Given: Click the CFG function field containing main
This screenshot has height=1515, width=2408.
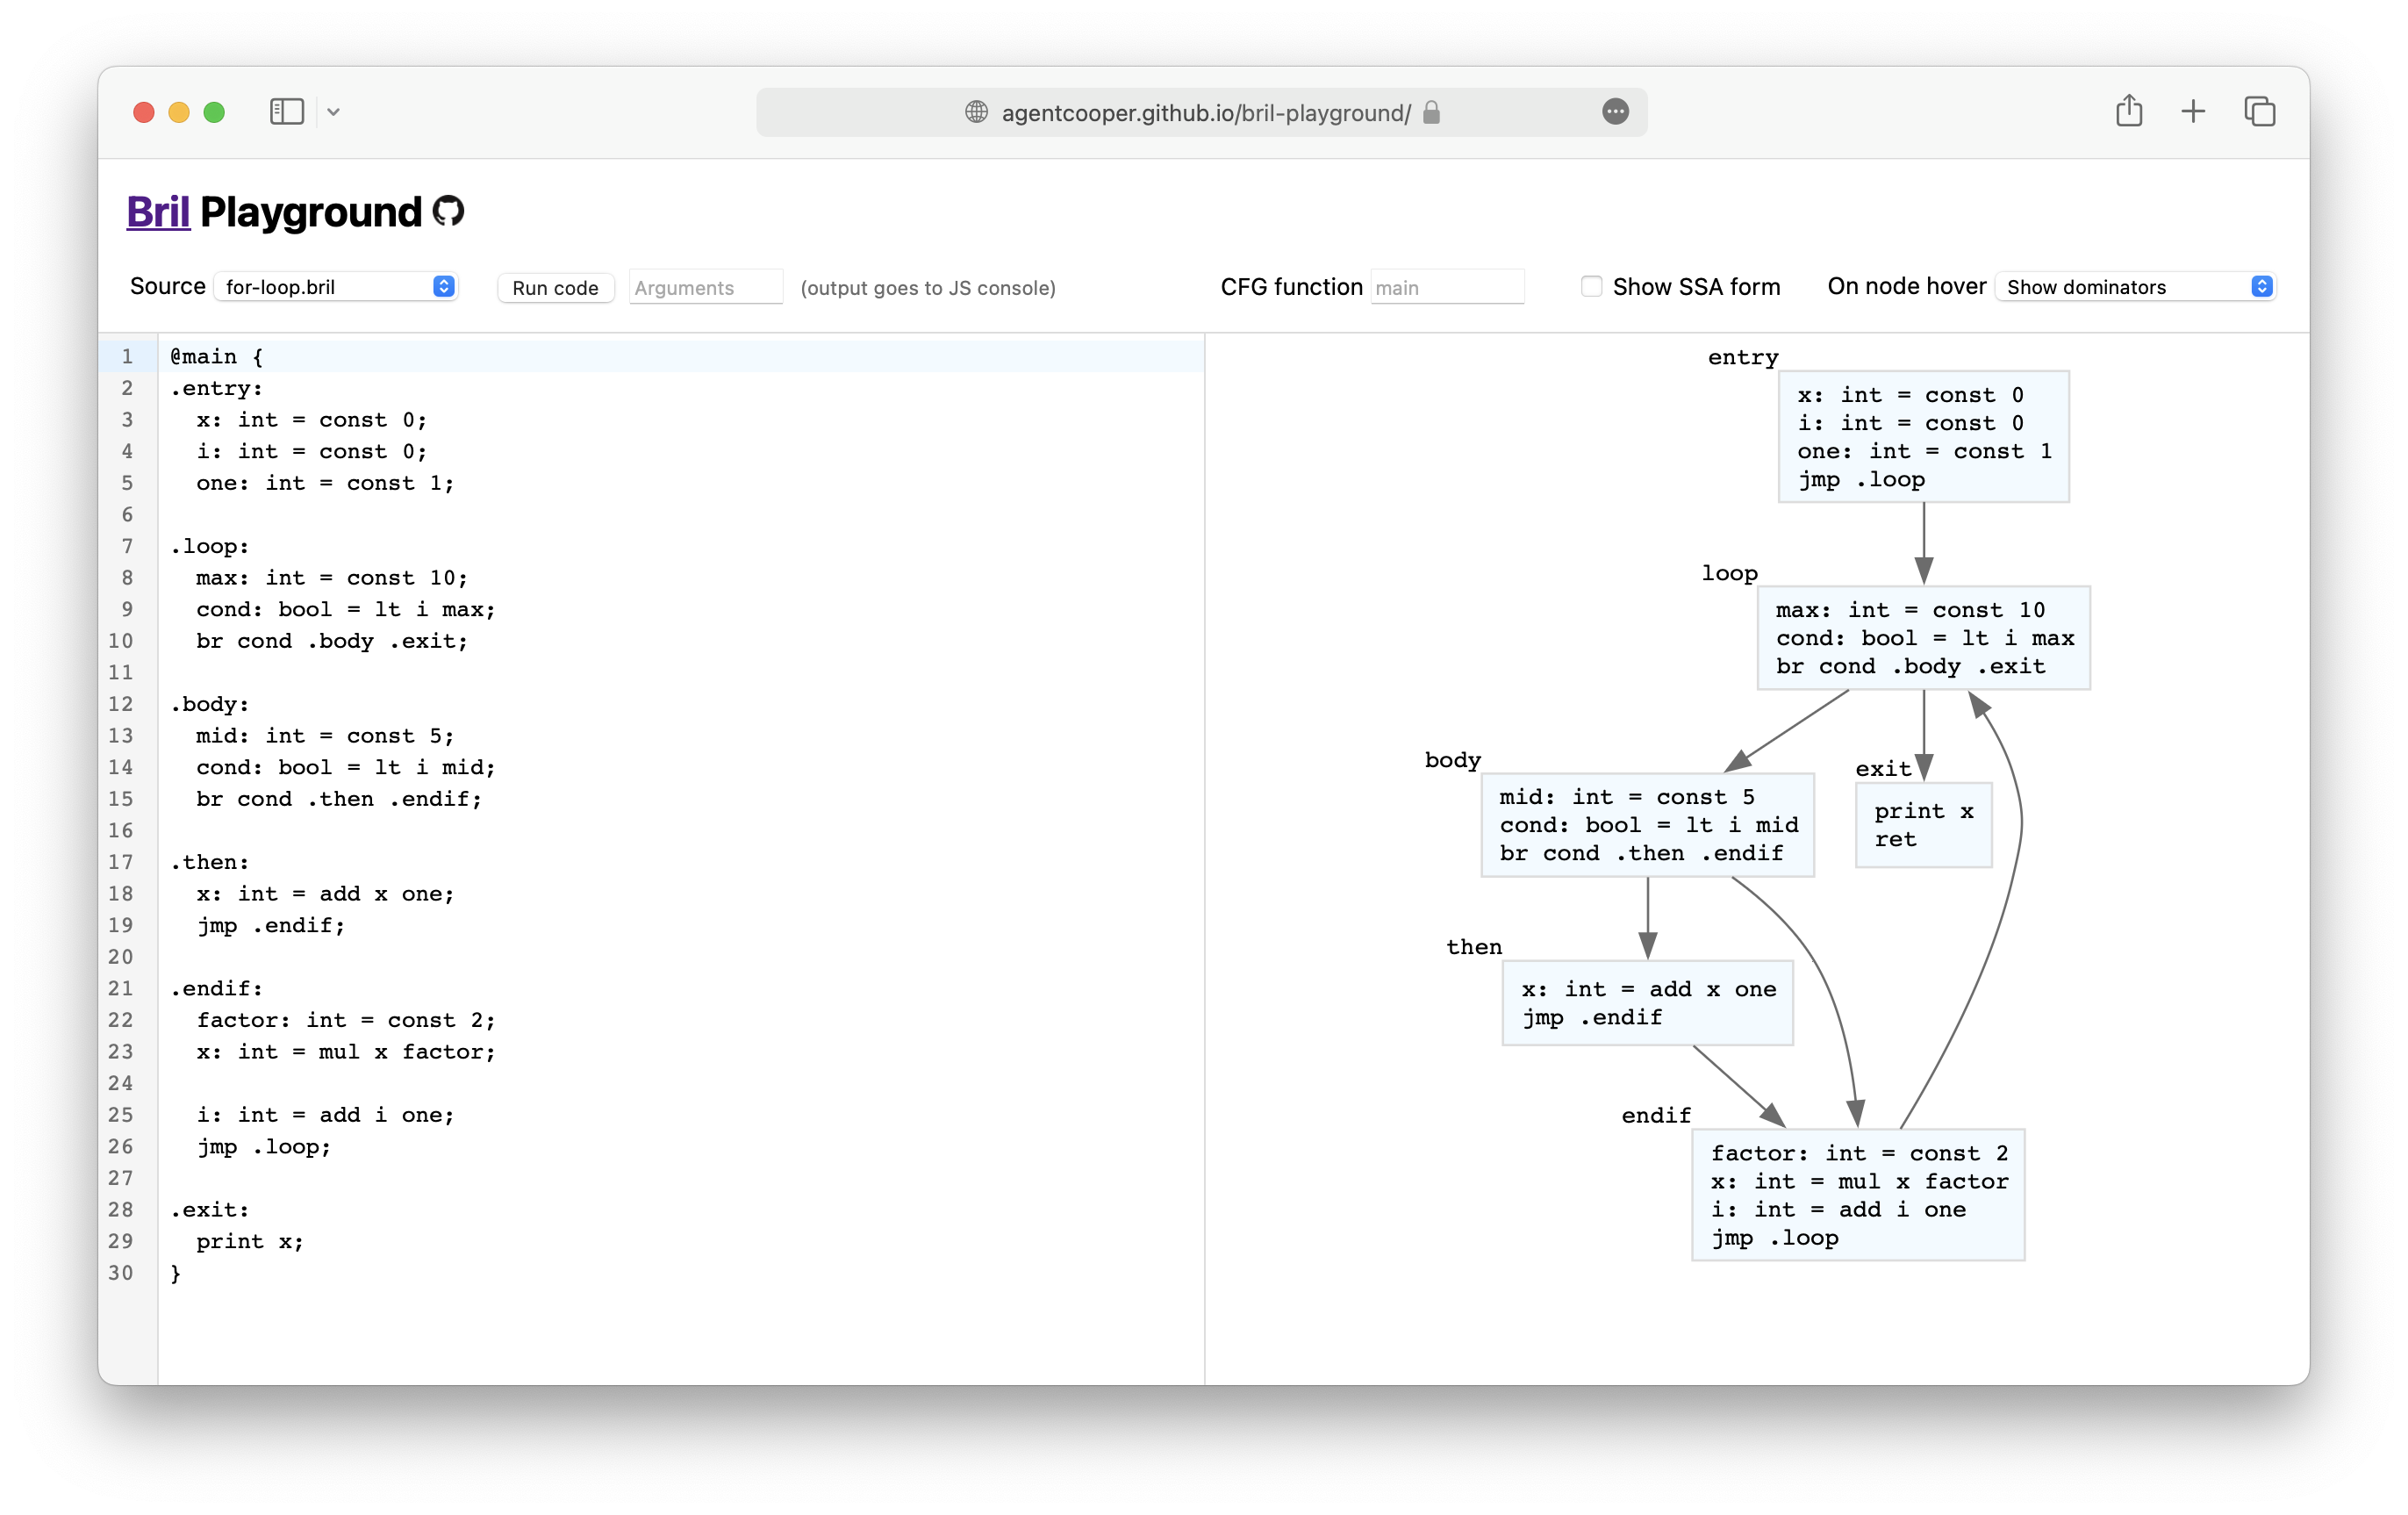Looking at the screenshot, I should (1447, 286).
